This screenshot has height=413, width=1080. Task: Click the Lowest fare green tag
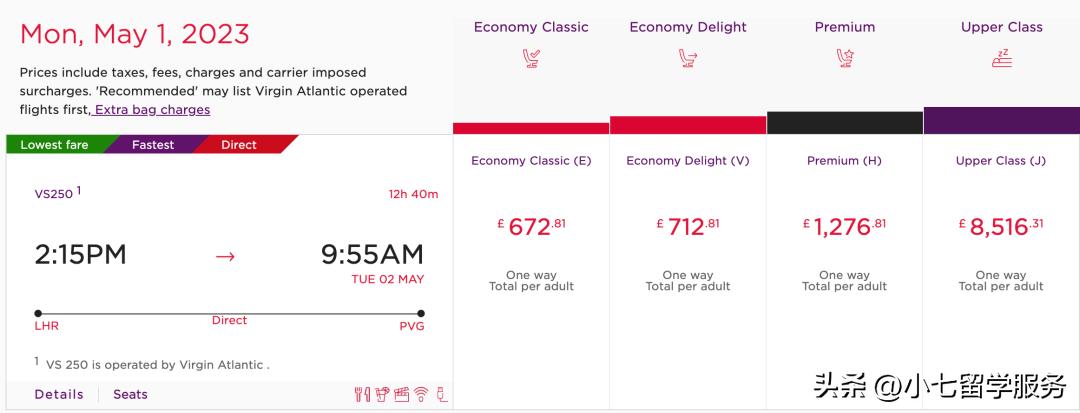[x=55, y=145]
